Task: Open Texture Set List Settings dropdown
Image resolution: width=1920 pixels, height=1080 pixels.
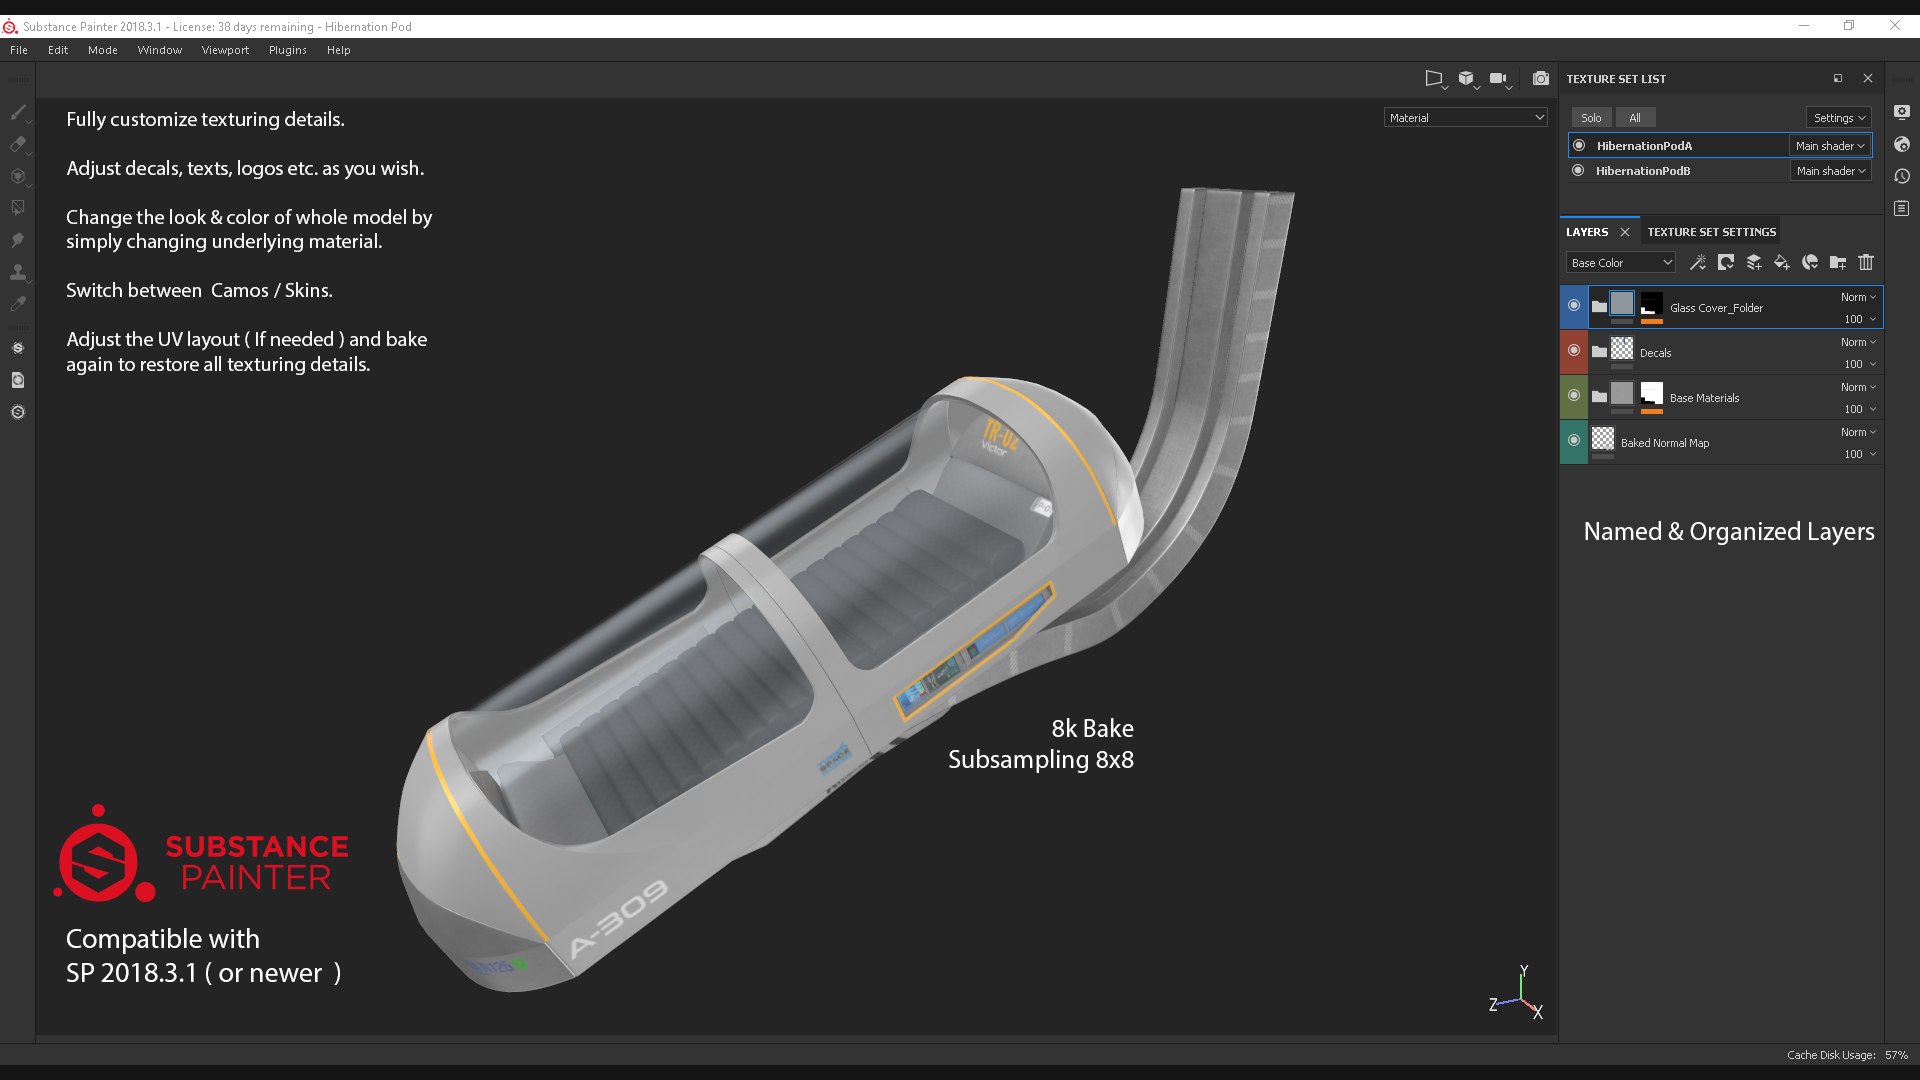Action: pos(1839,118)
